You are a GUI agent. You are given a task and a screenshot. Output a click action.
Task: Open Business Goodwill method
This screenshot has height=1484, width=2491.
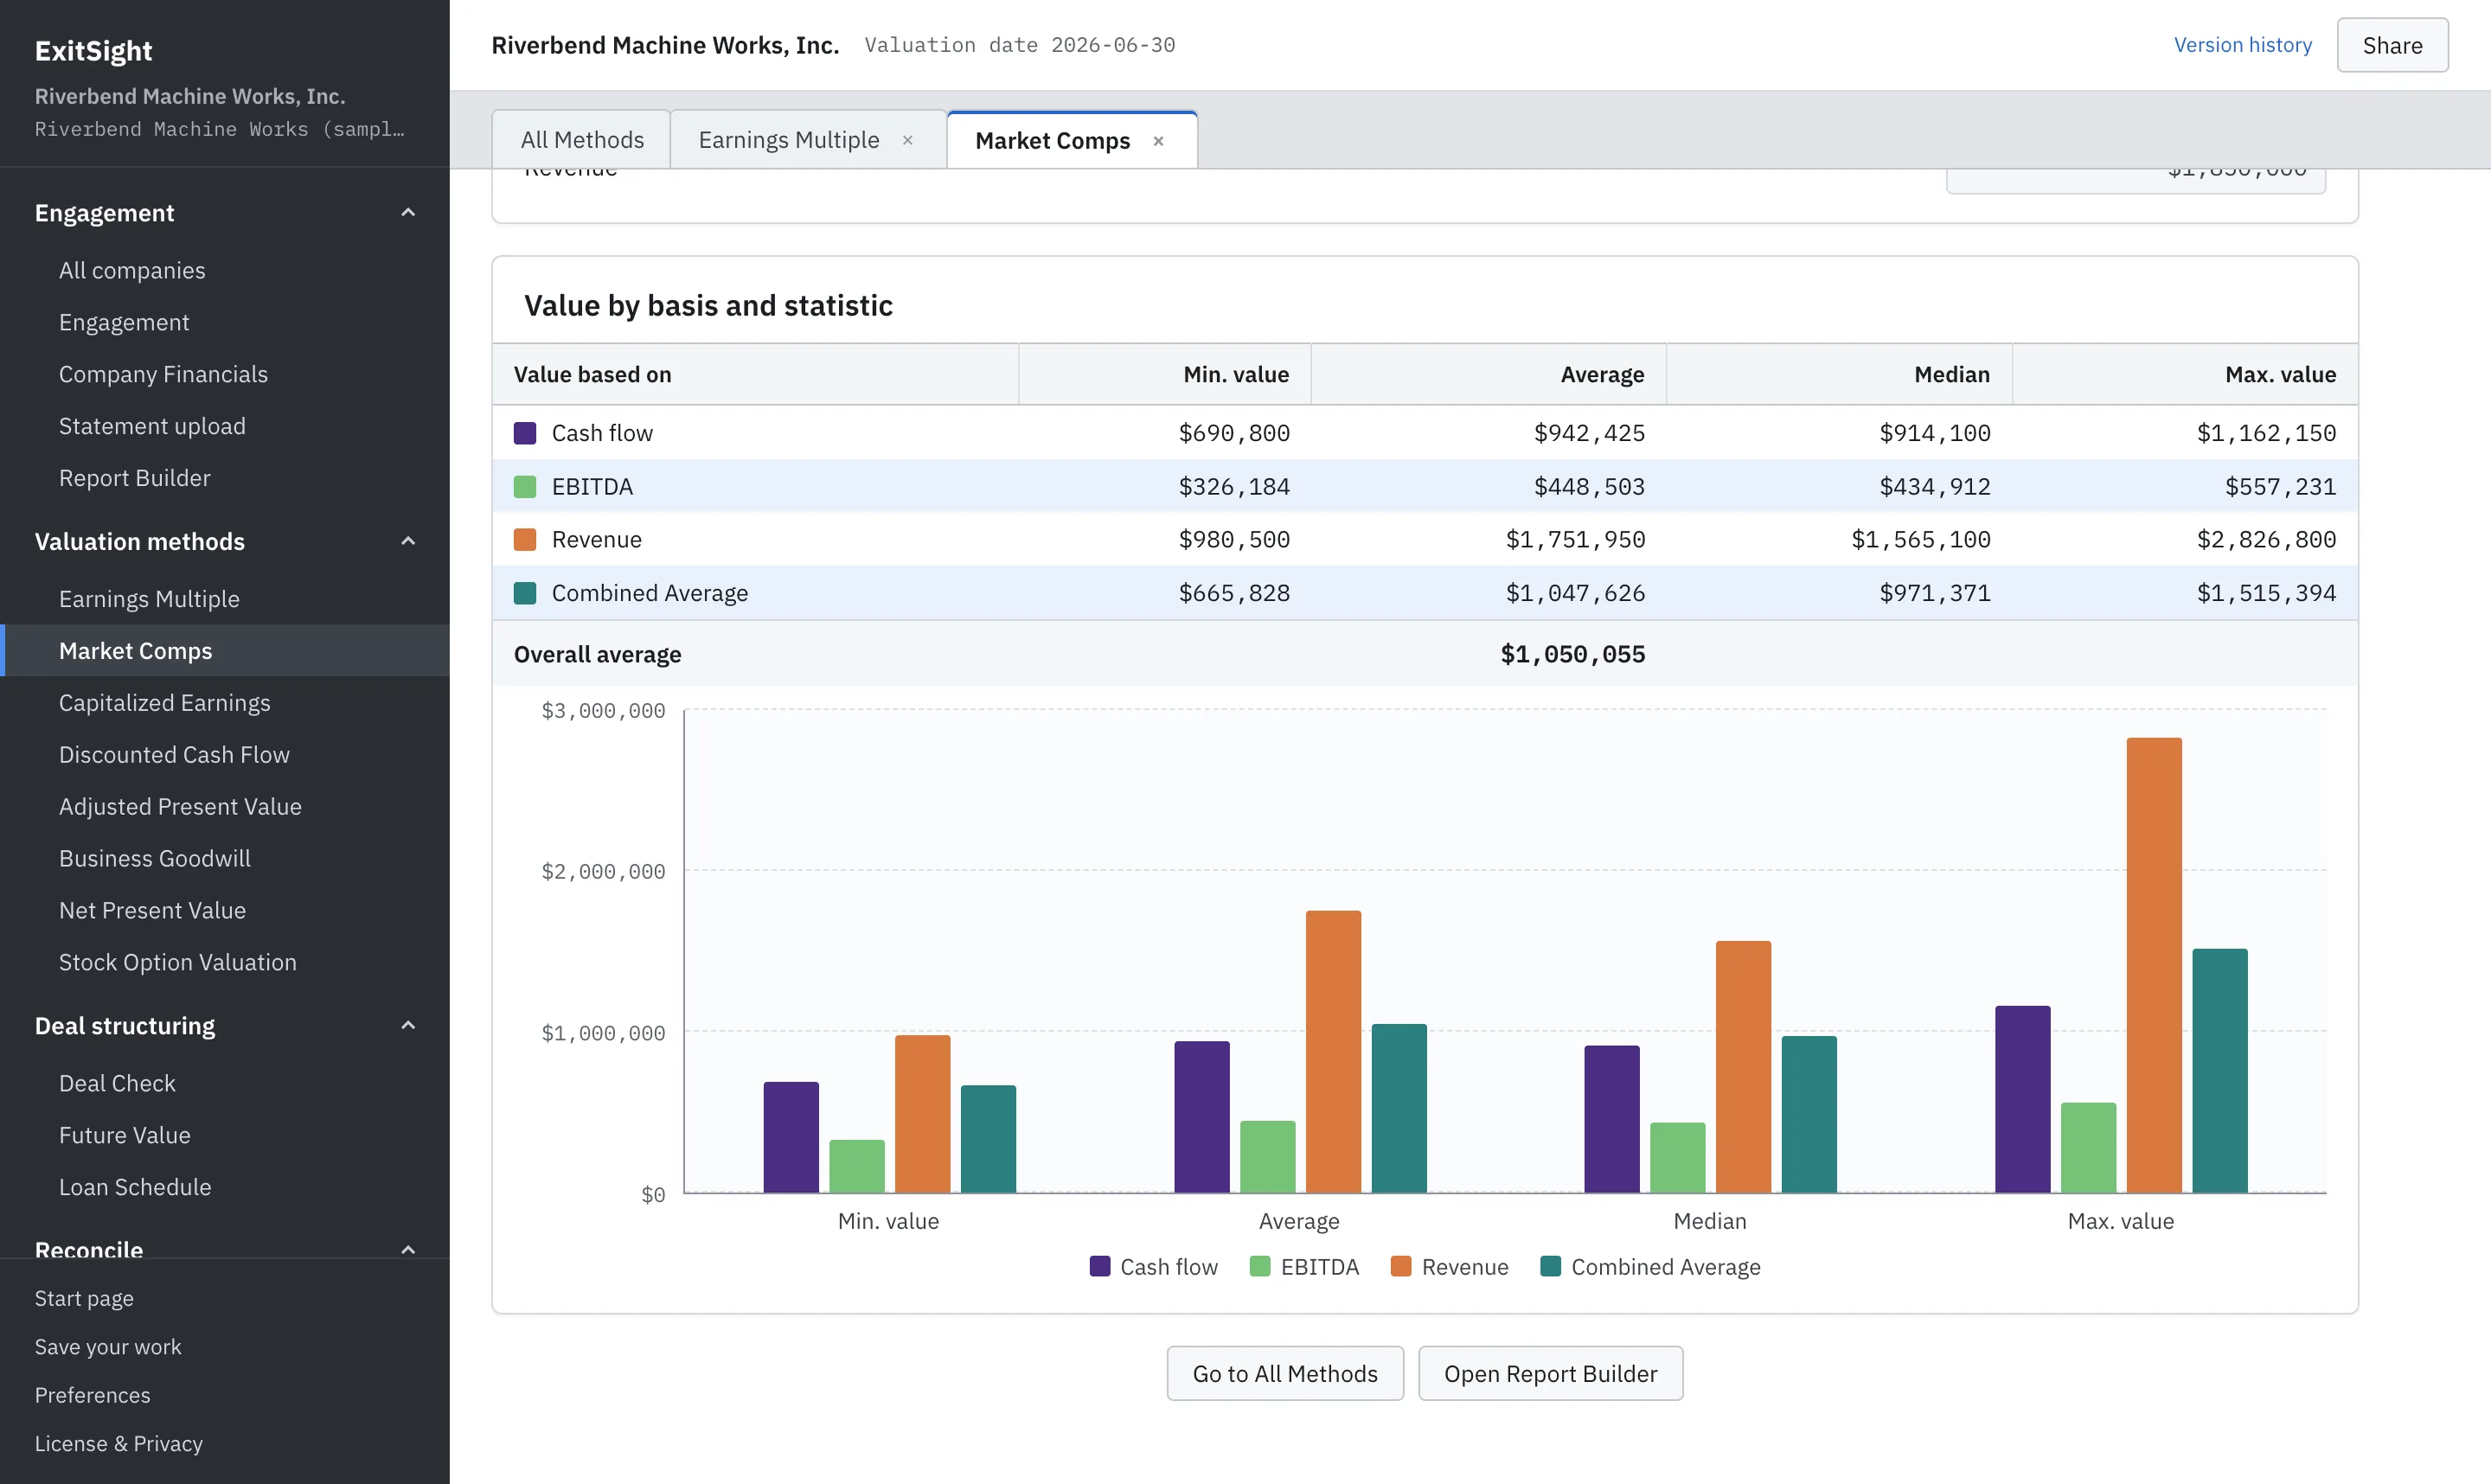(x=225, y=859)
